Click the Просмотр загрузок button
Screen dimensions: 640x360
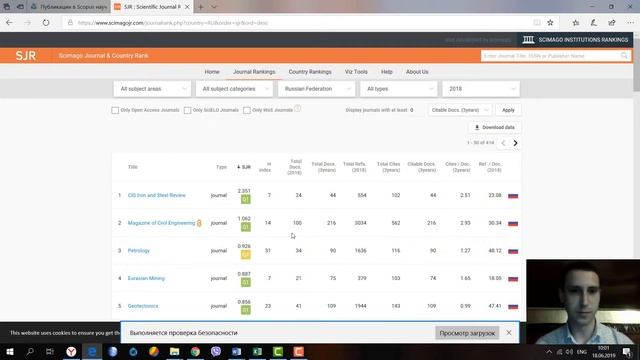click(x=467, y=333)
